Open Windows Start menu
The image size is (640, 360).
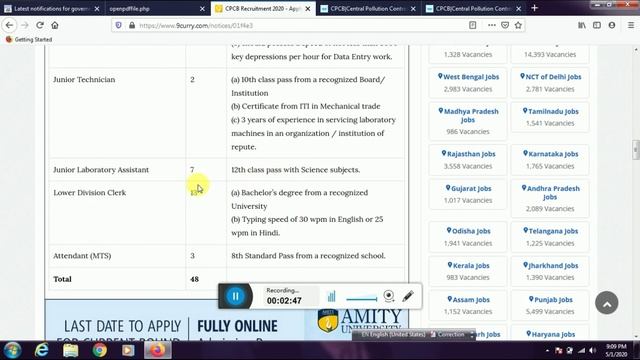[12, 350]
